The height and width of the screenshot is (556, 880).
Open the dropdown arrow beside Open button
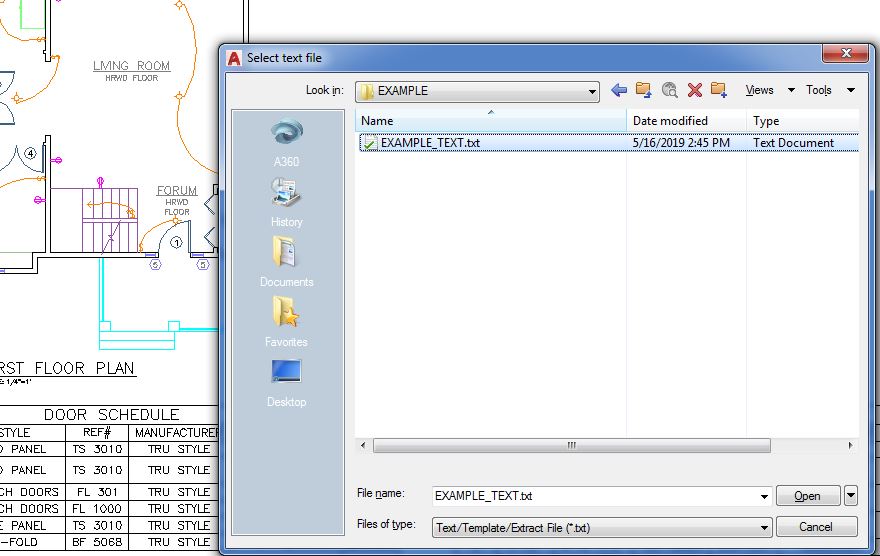coord(851,496)
